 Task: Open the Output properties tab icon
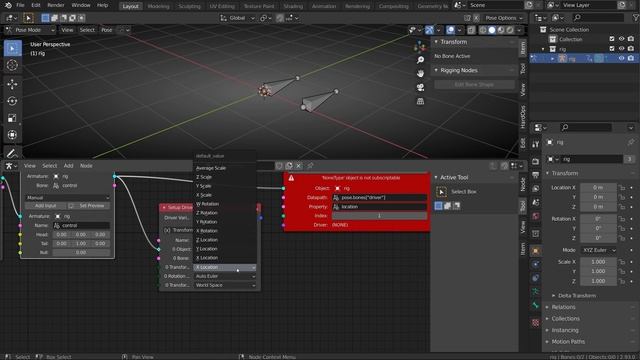[x=536, y=175]
